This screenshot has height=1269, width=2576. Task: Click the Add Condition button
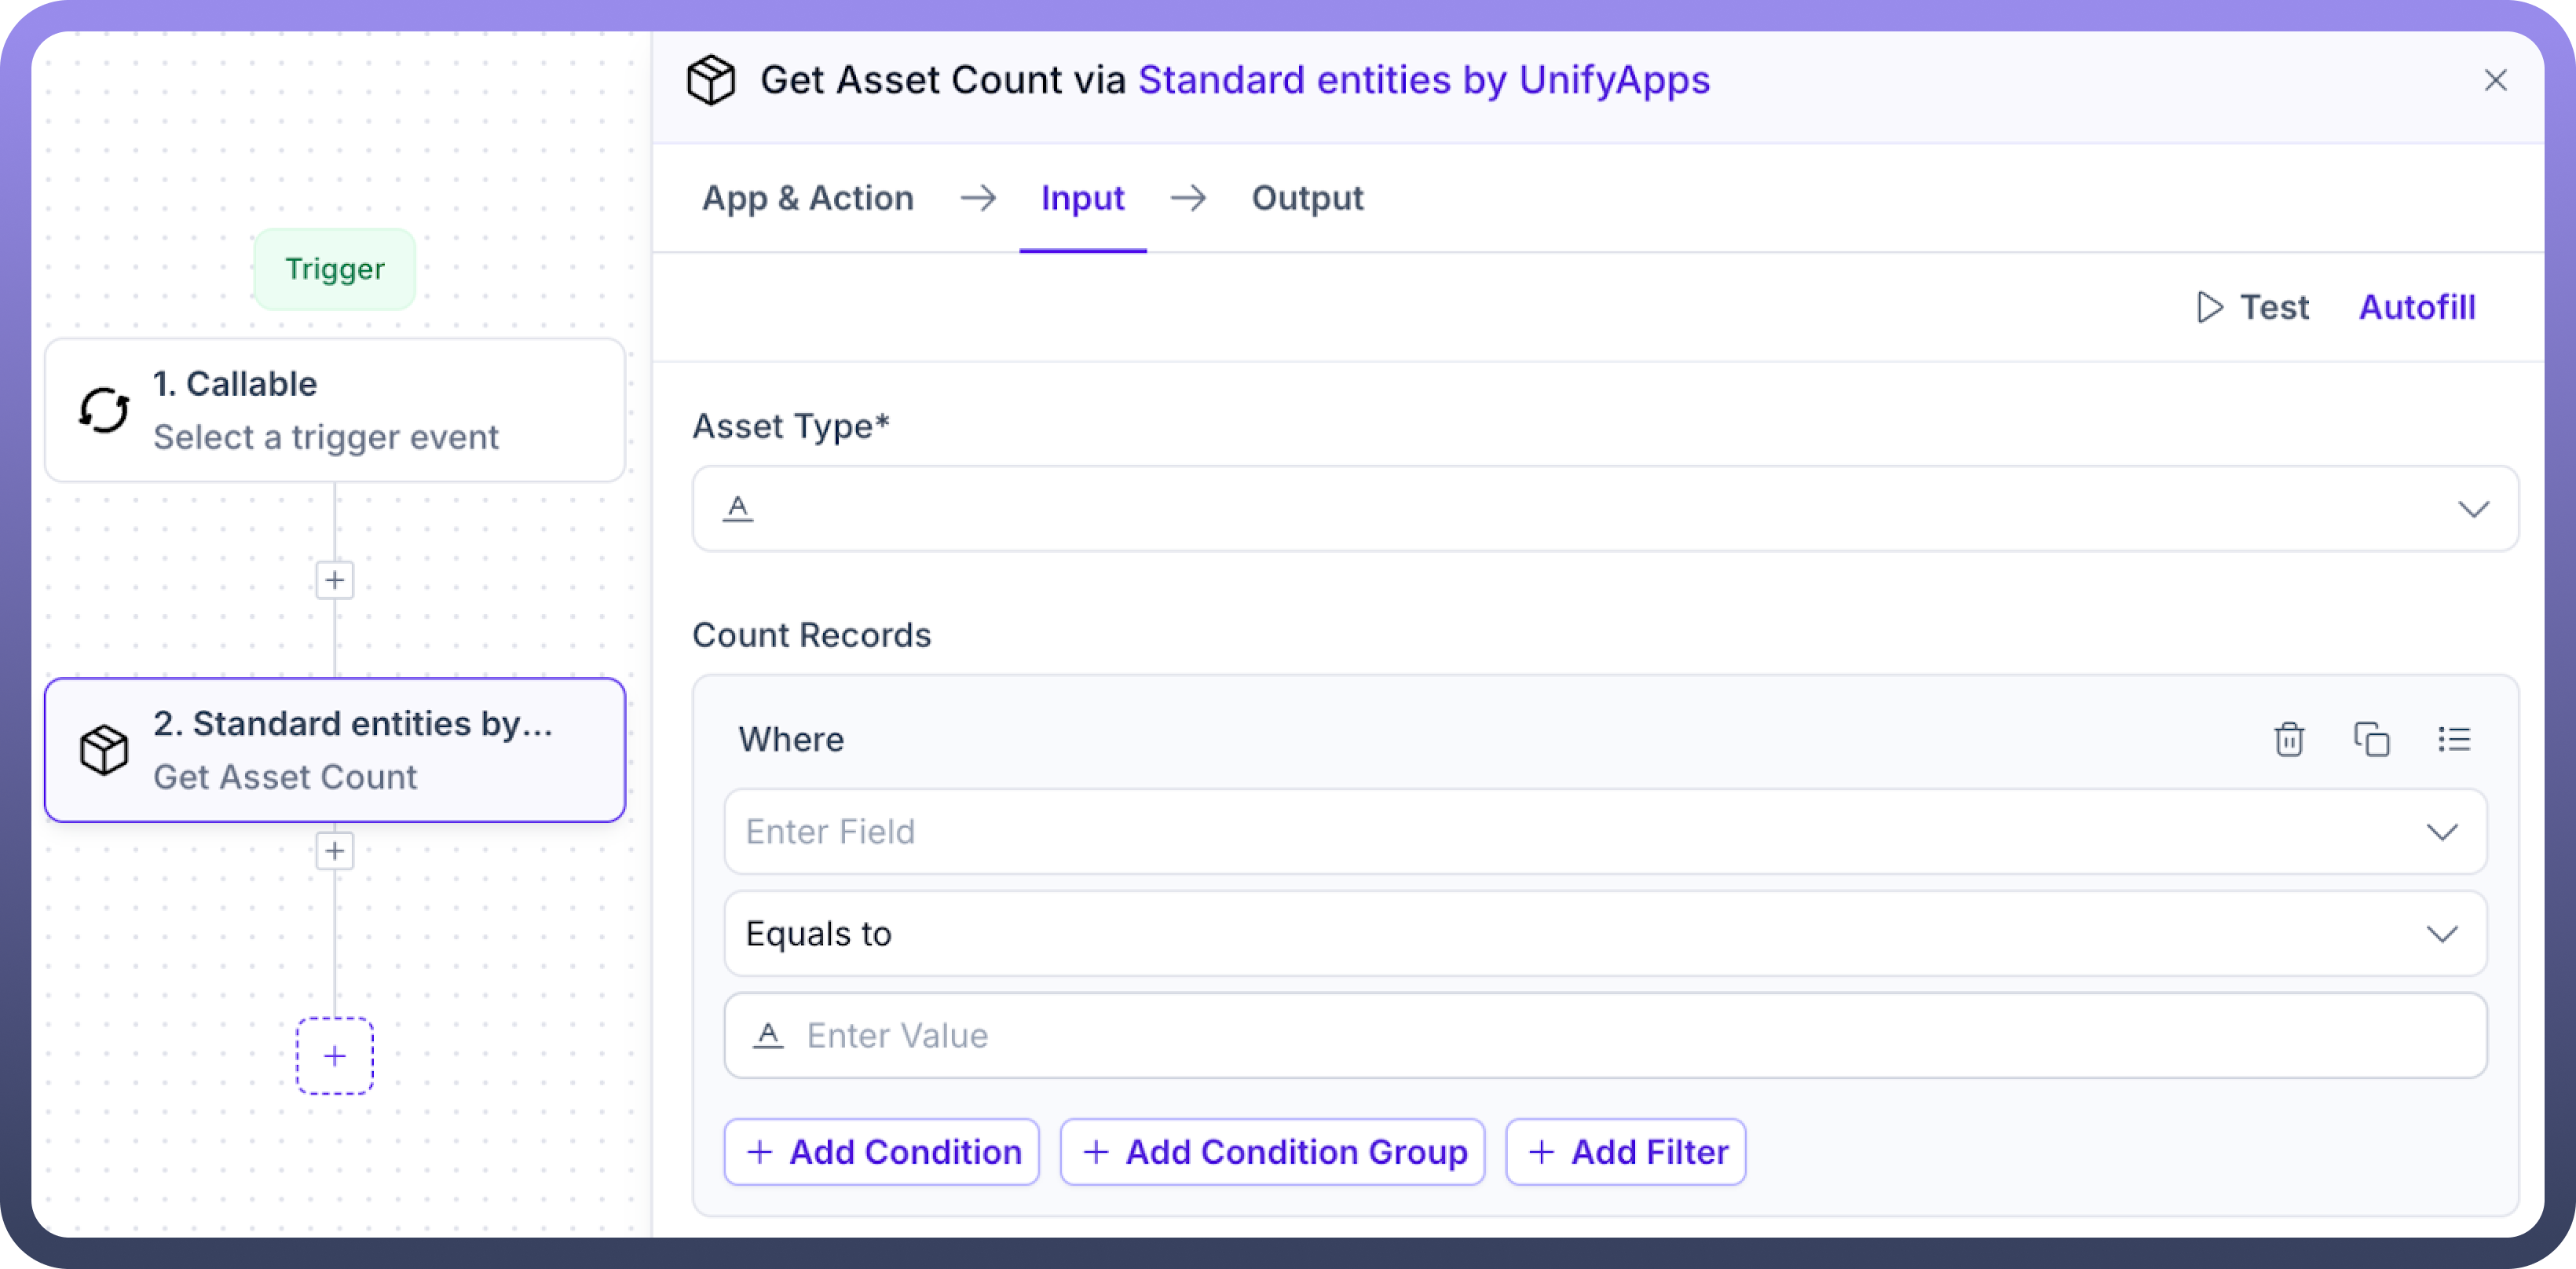point(882,1152)
